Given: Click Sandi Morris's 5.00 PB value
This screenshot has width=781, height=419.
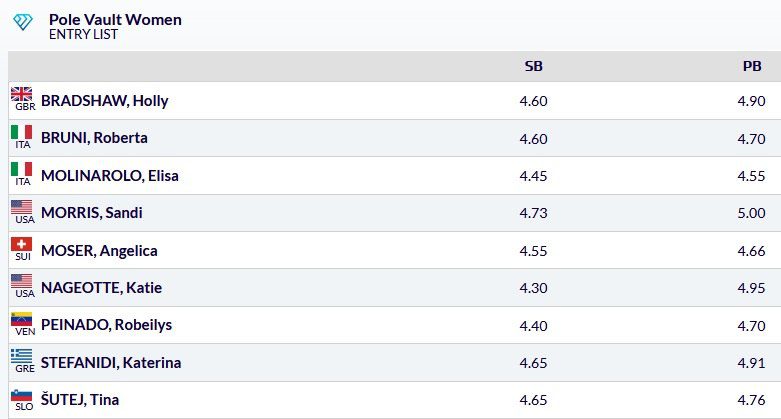Looking at the screenshot, I should (751, 213).
